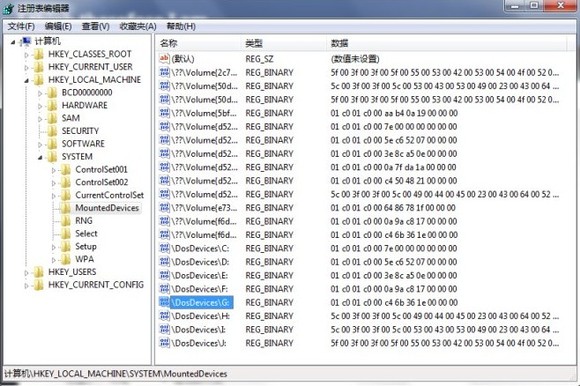Select the SECURITY folder icon
580x386 pixels.
(52, 131)
